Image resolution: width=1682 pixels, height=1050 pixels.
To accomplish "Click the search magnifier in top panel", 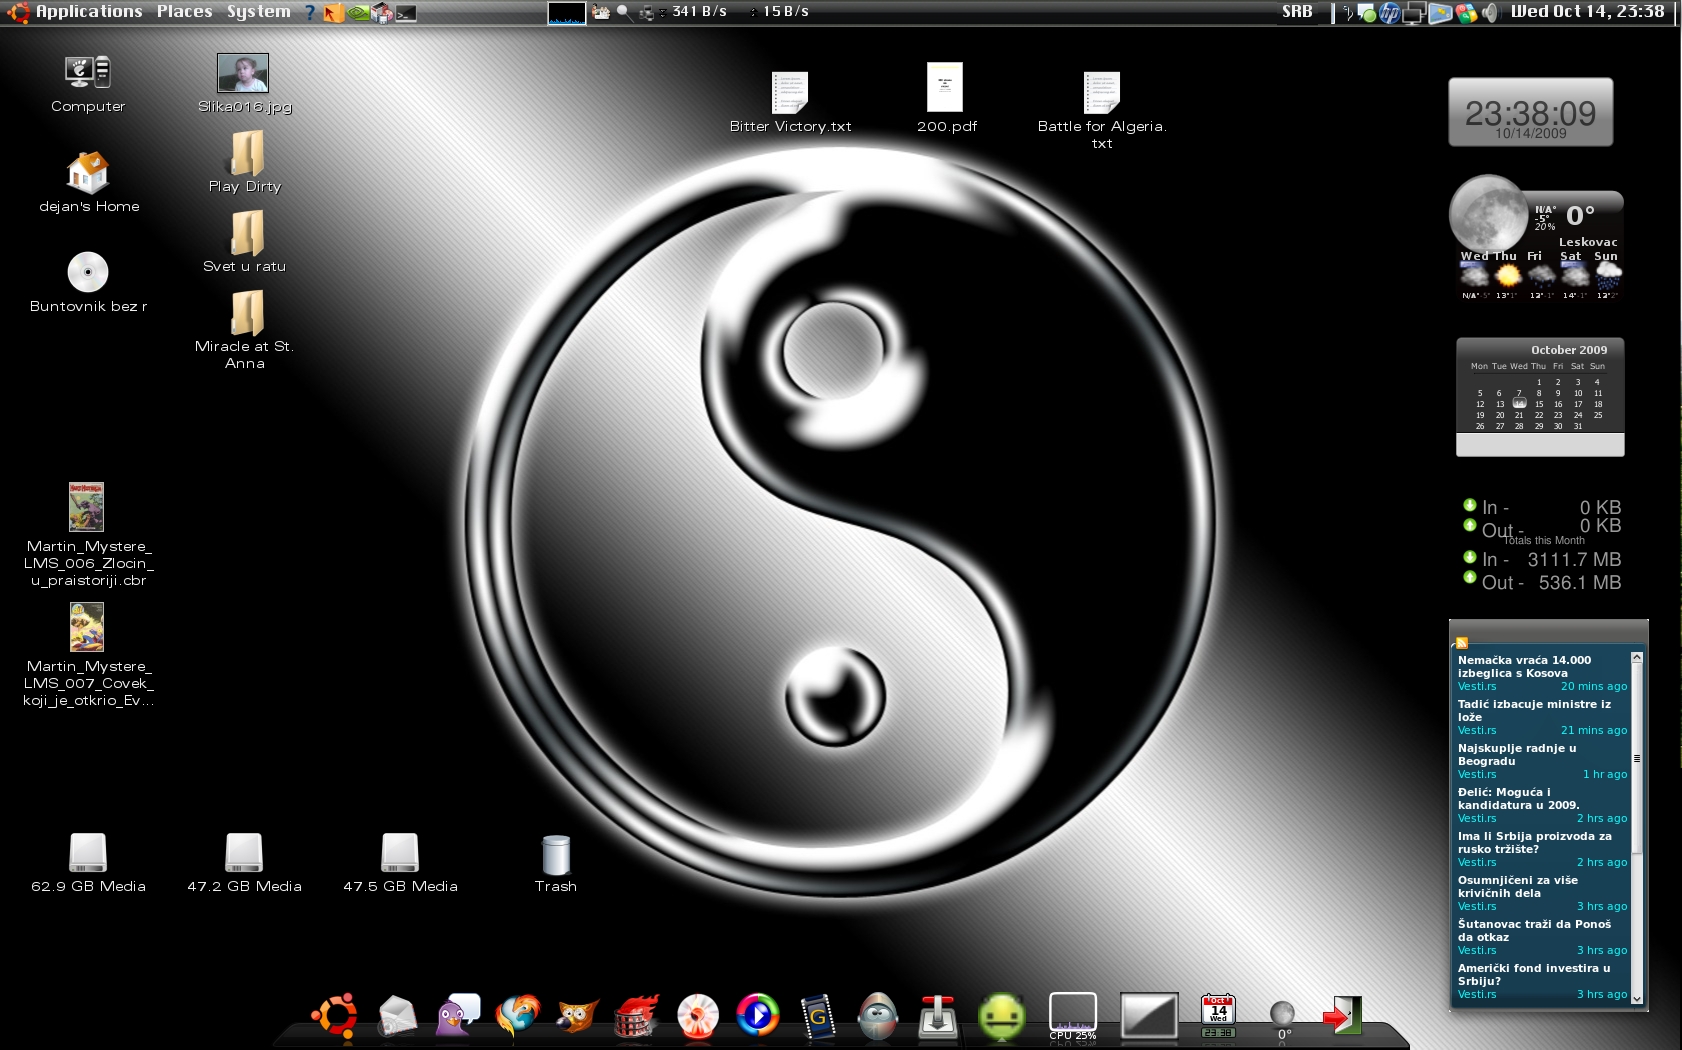I will [x=624, y=12].
